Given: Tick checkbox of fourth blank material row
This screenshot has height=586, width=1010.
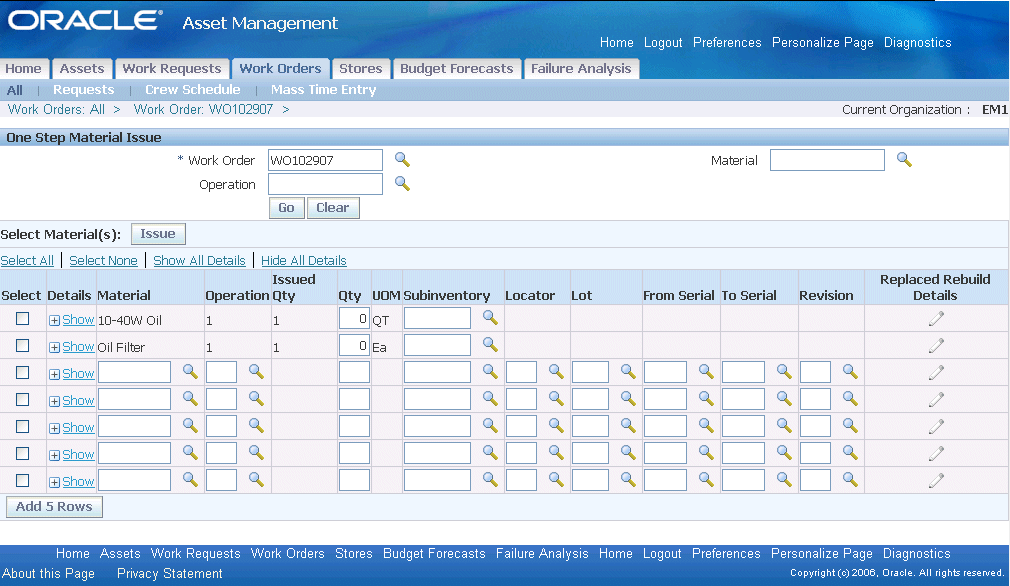Looking at the screenshot, I should coord(23,454).
